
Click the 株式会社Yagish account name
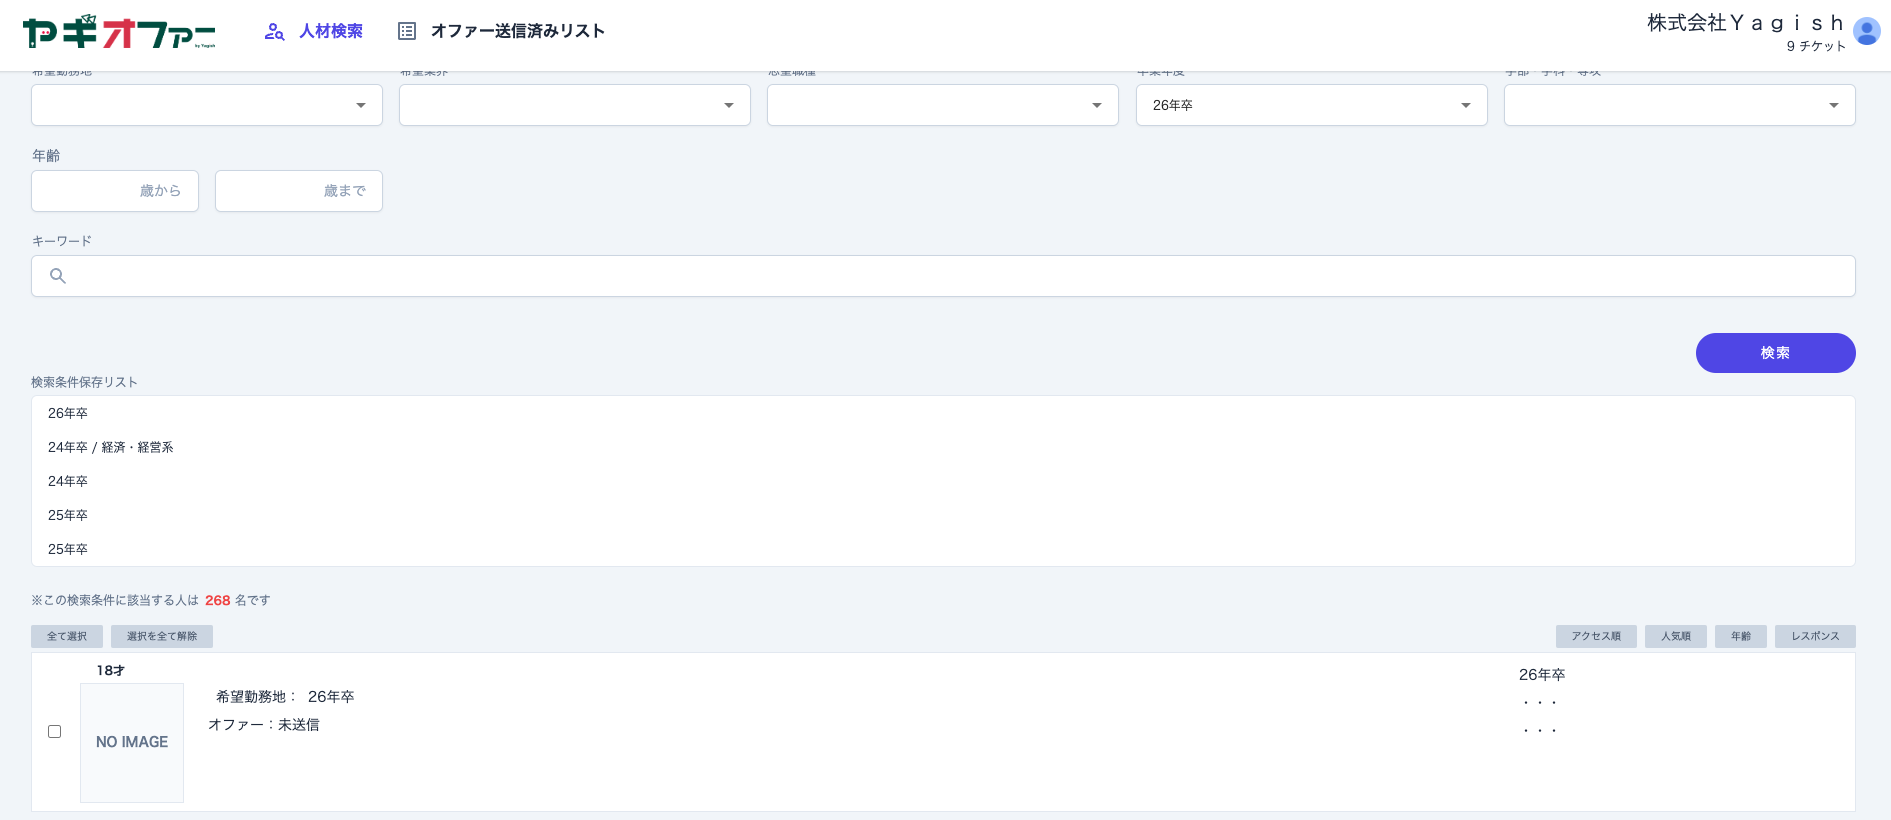tap(1745, 23)
